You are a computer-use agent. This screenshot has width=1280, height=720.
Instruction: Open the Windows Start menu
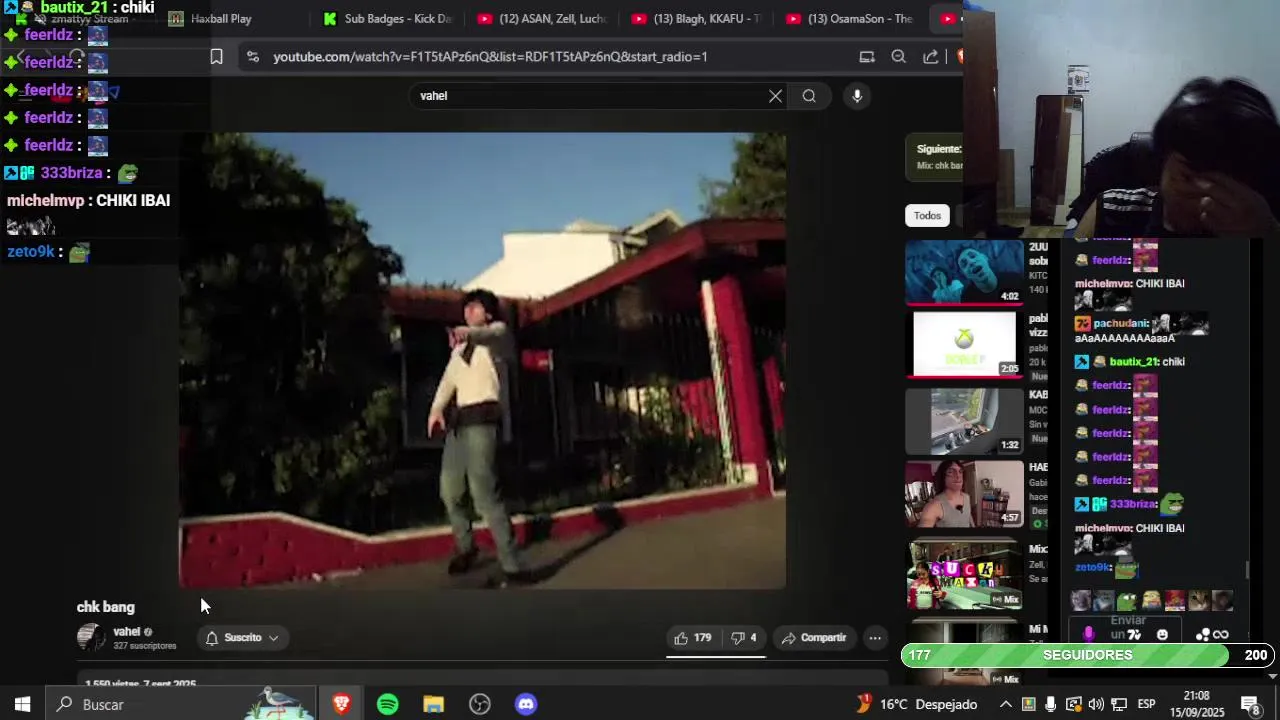coord(22,704)
